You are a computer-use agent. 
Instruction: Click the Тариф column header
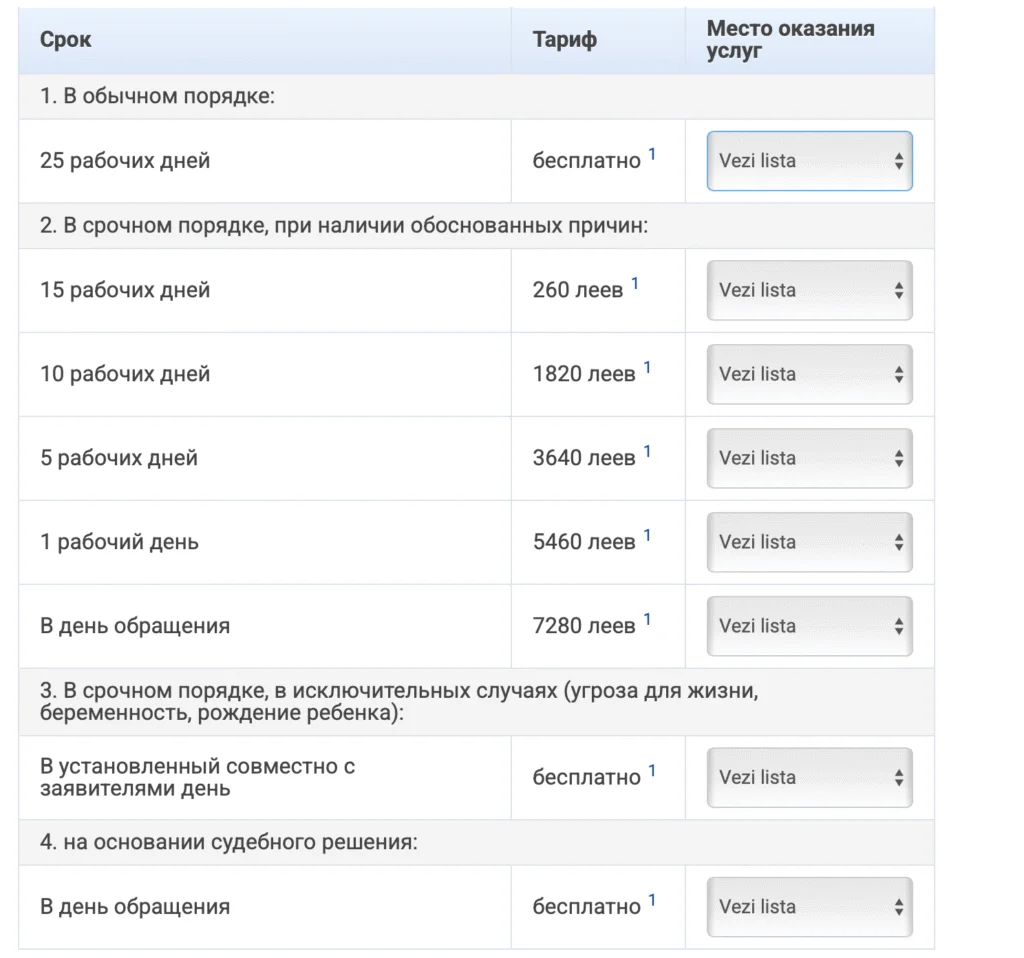pos(564,40)
